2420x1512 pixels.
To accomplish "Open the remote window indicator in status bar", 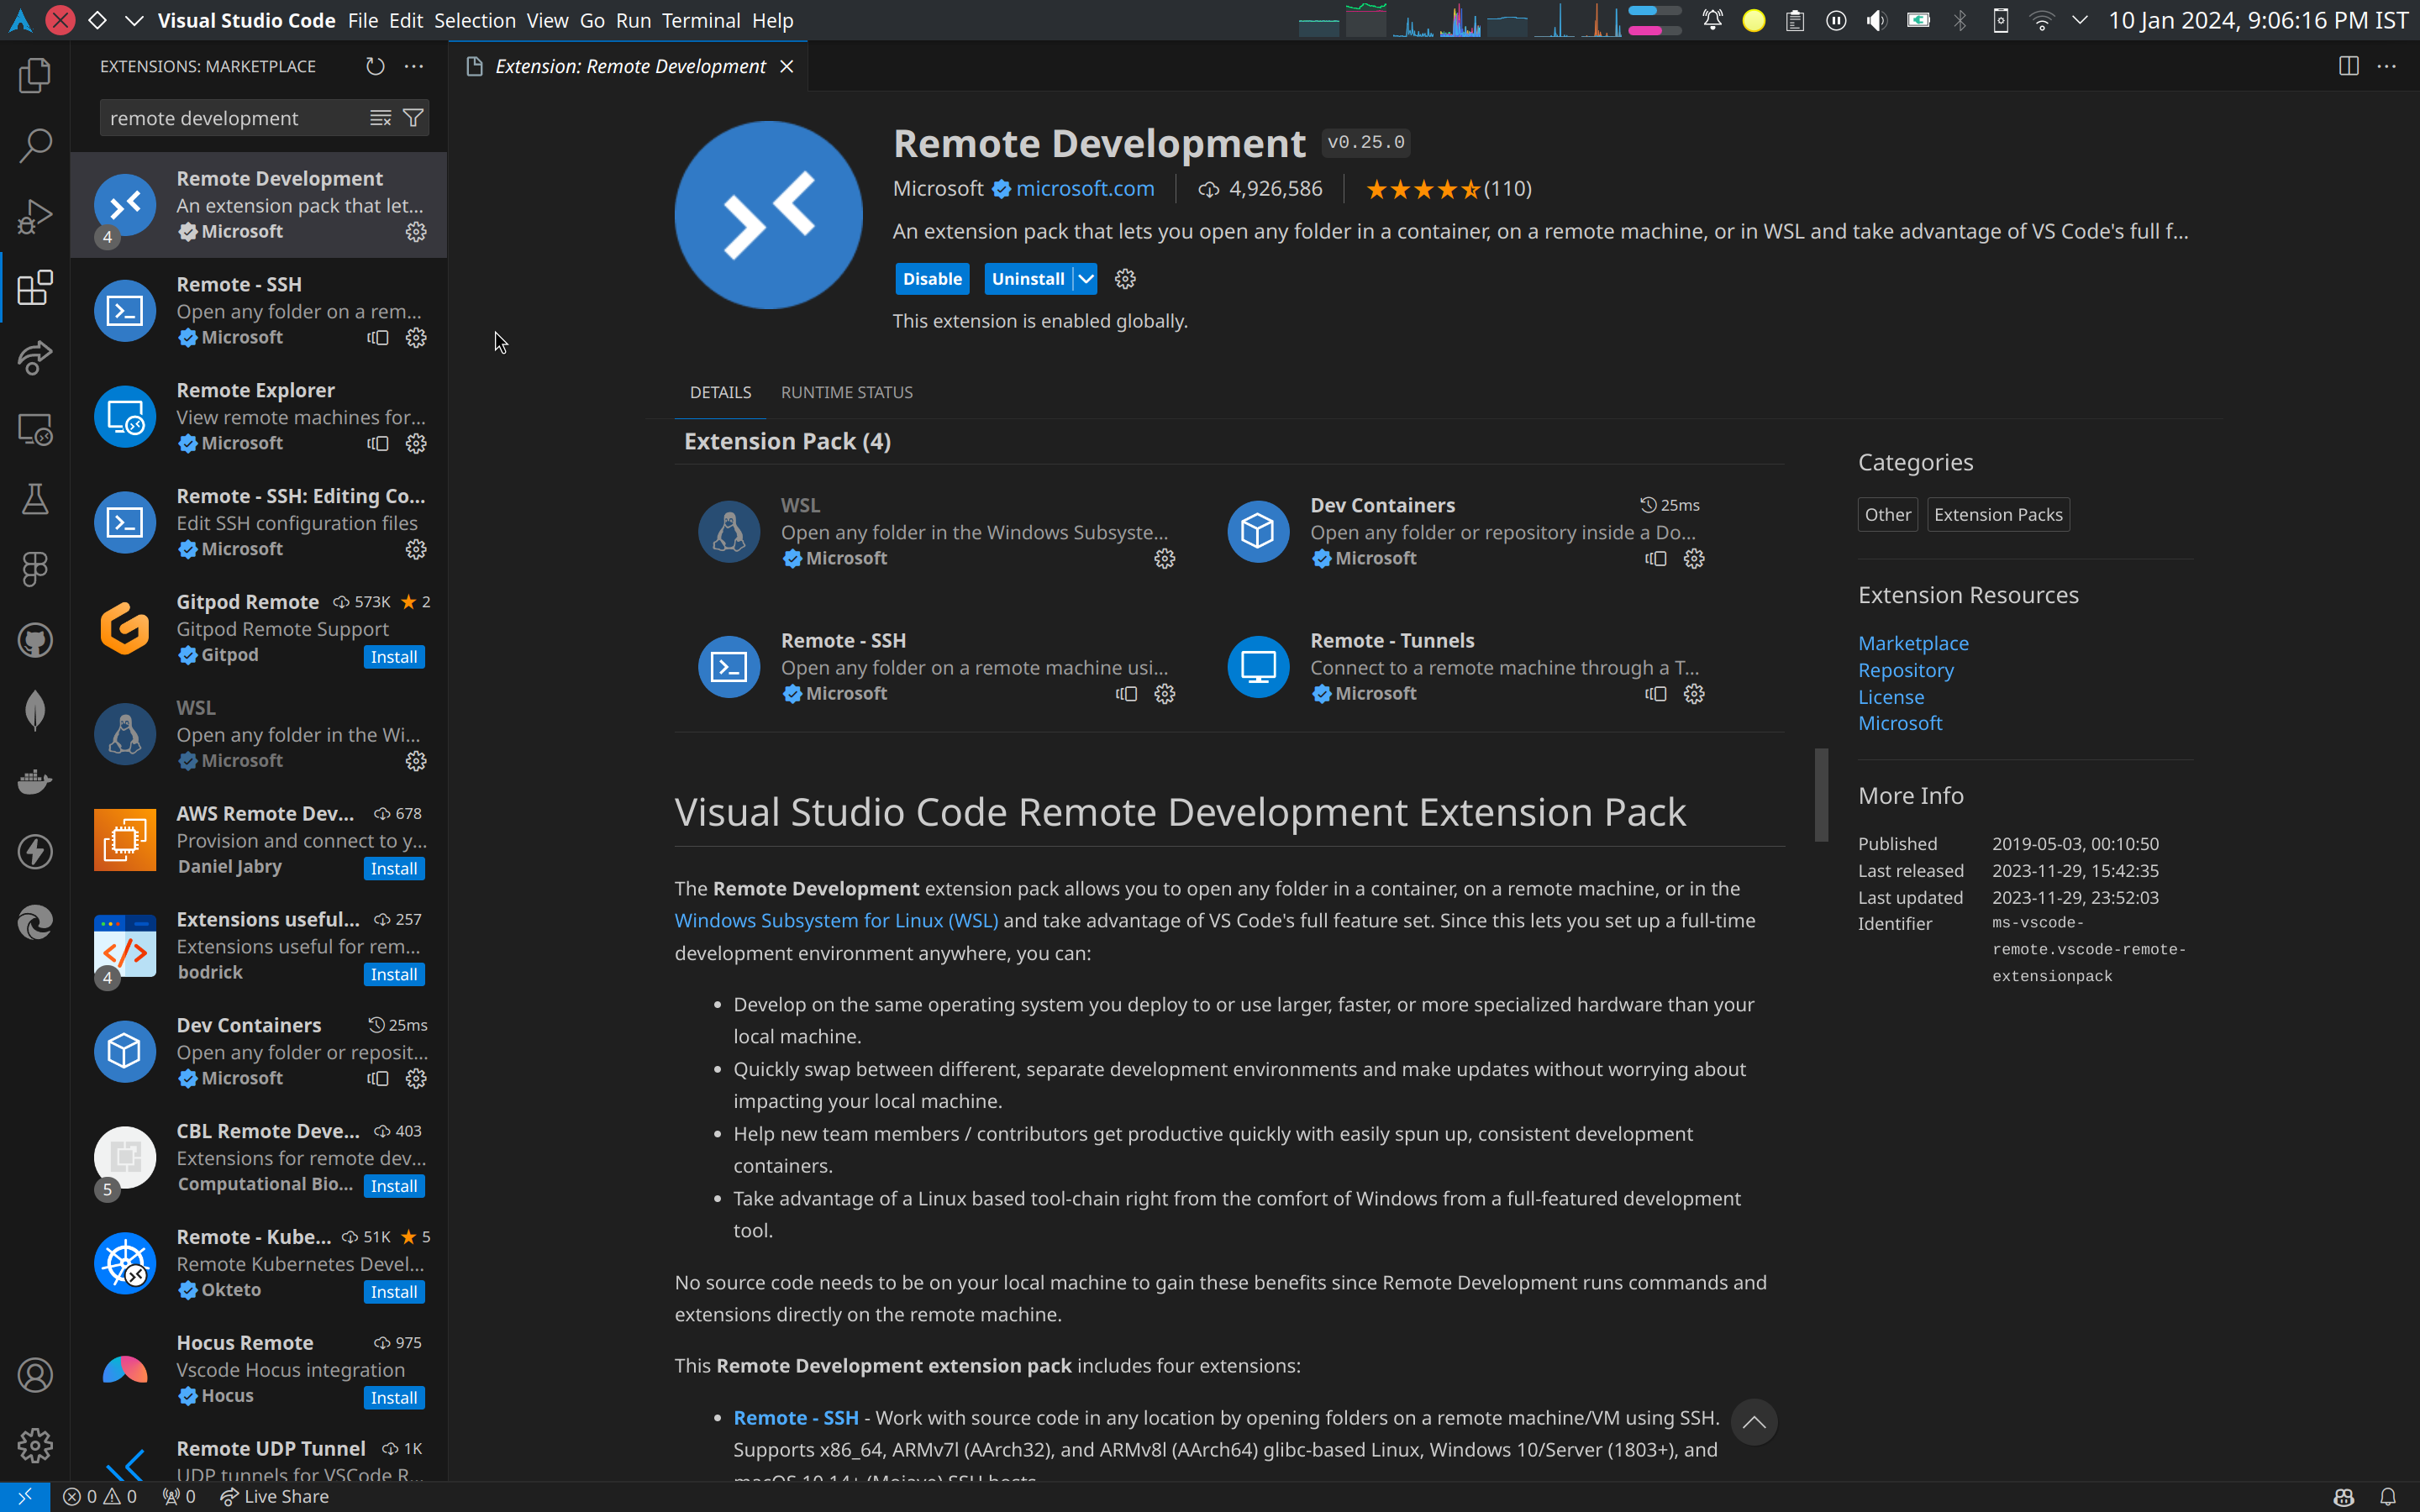I will point(24,1496).
